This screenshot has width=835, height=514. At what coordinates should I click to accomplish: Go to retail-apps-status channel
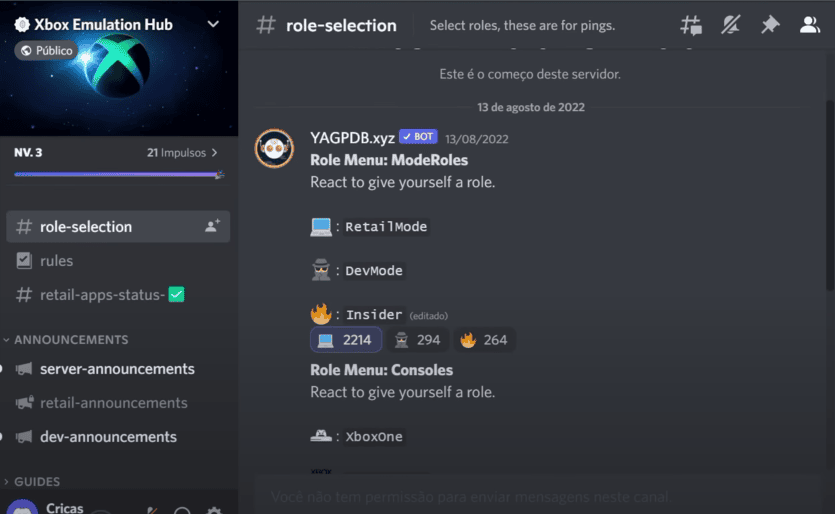[100, 295]
